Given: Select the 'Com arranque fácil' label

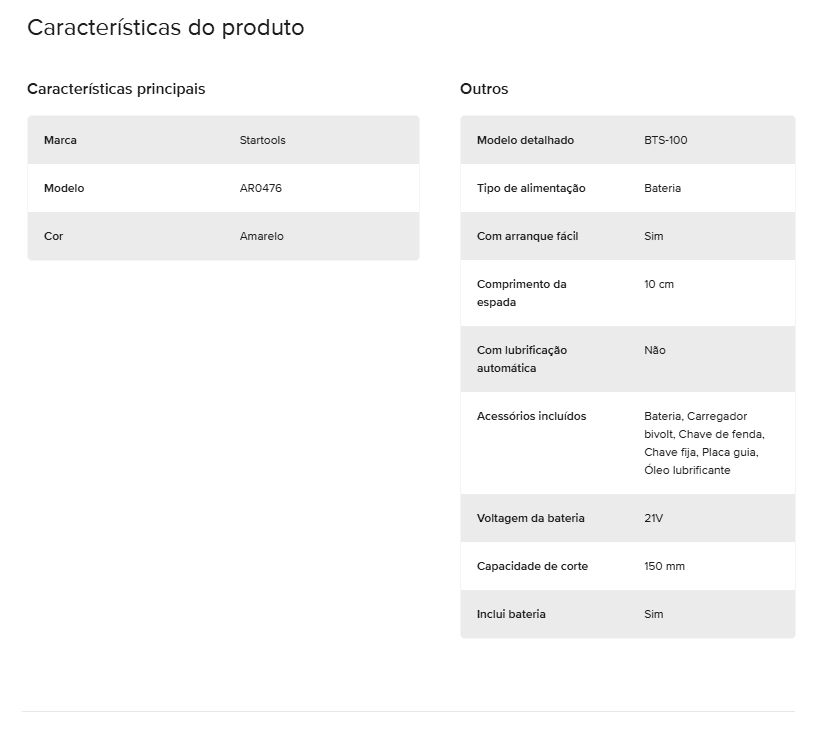Looking at the screenshot, I should pyautogui.click(x=528, y=236).
